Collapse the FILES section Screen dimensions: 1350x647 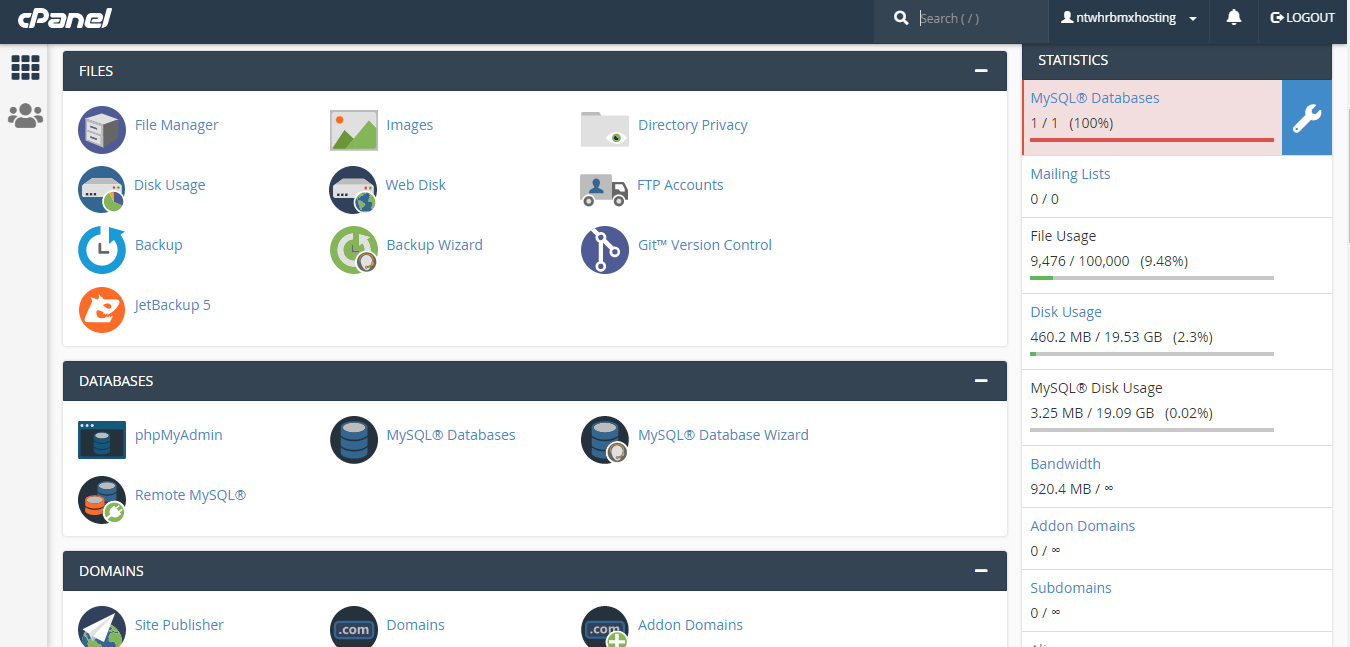980,70
